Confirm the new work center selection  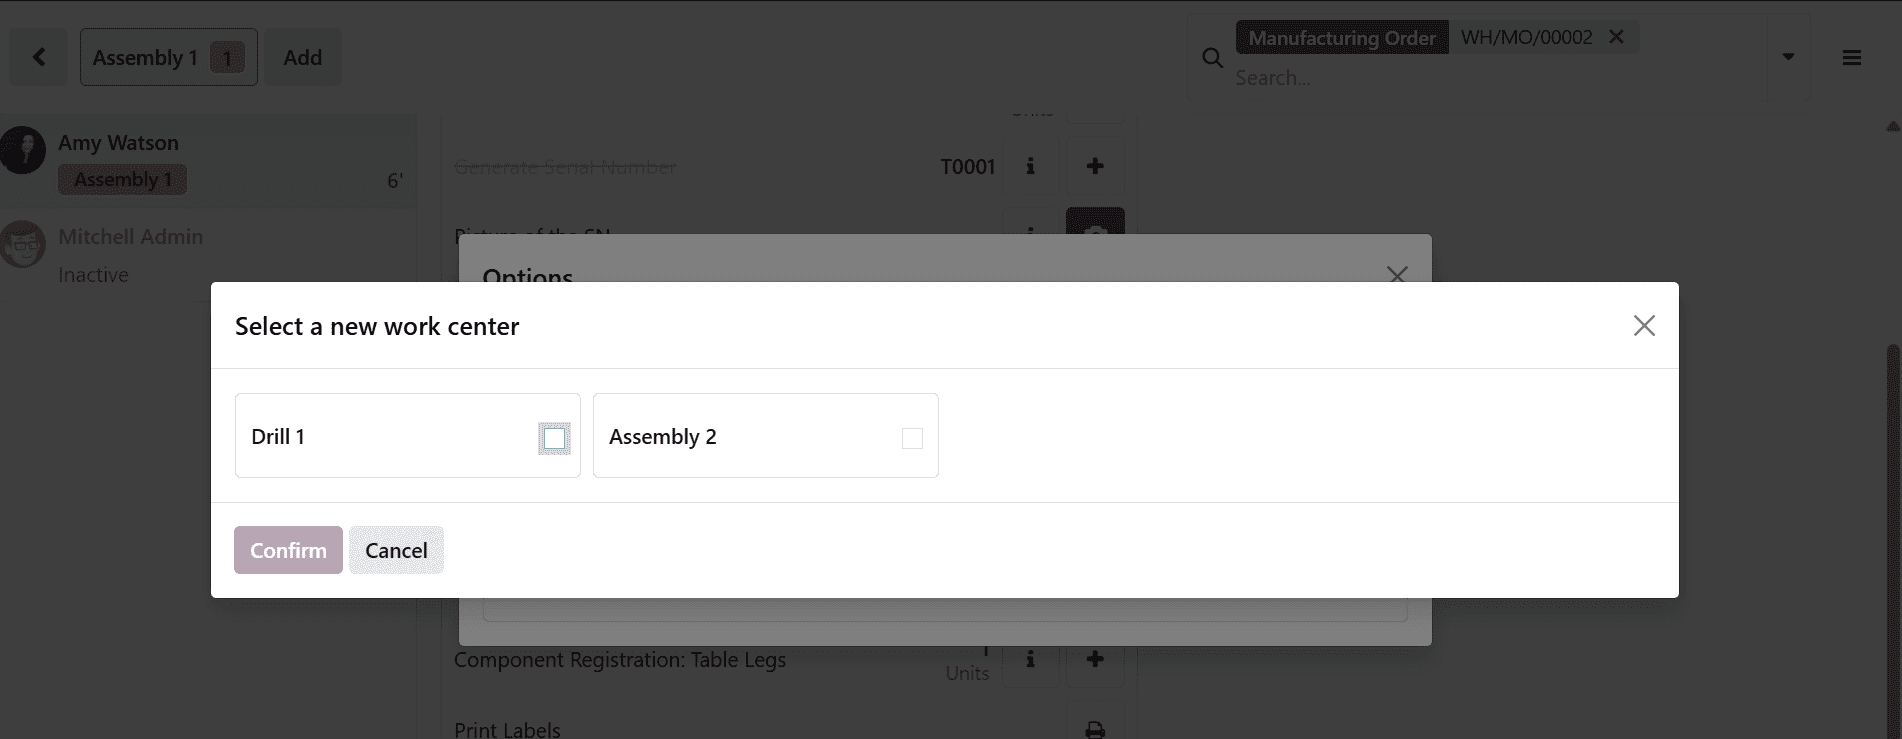click(x=287, y=550)
